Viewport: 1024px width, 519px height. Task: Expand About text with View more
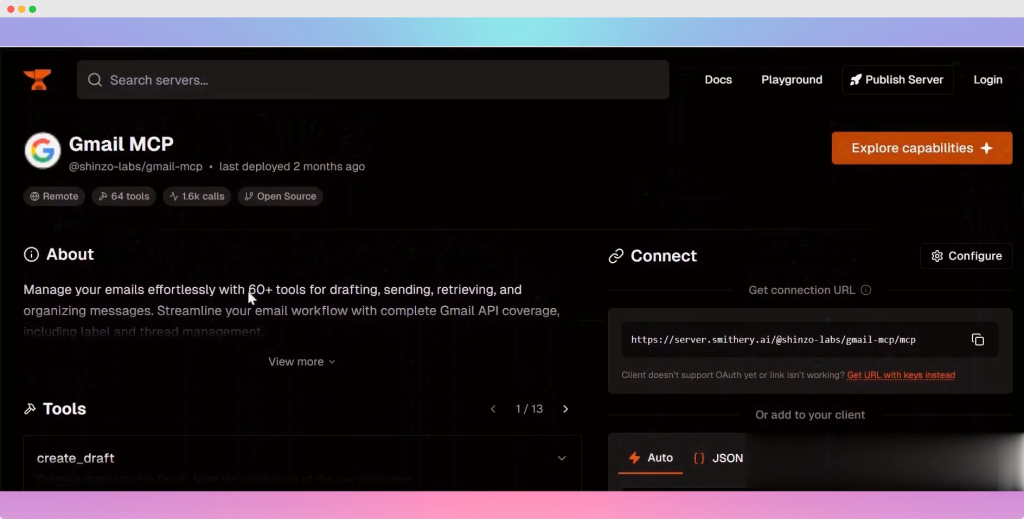(301, 362)
